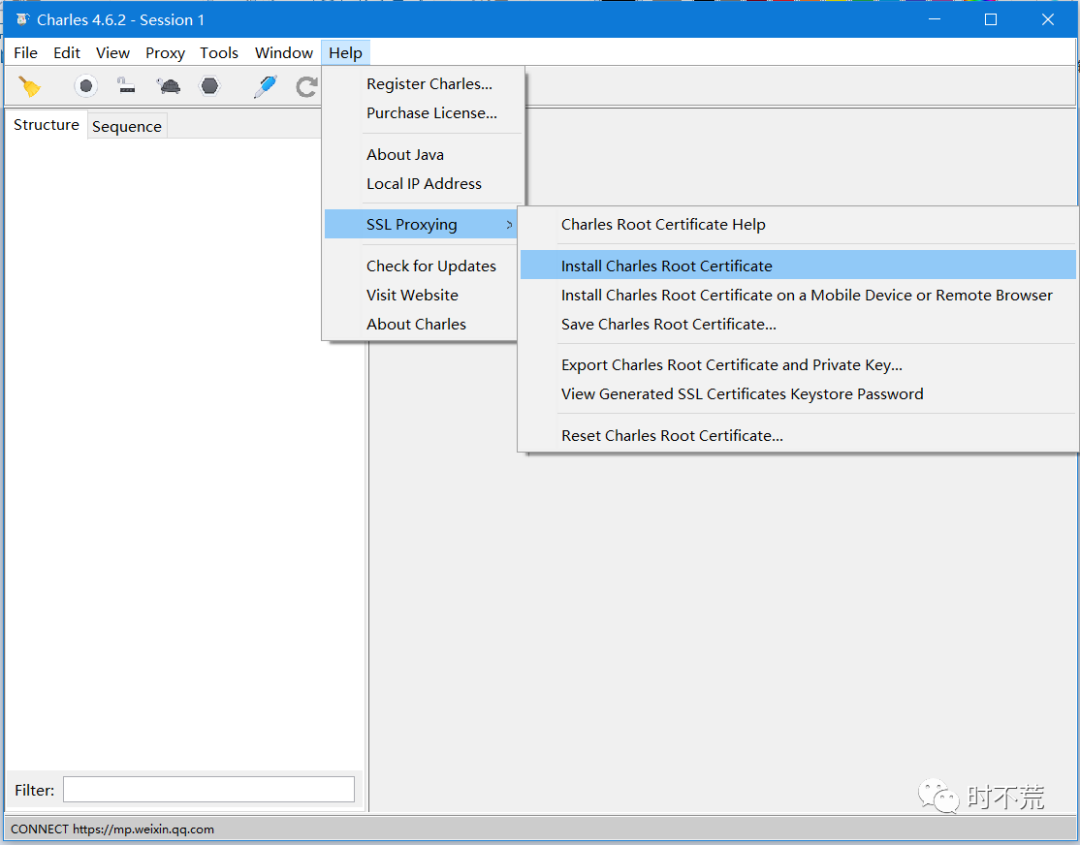Select Visit Website menu item
The width and height of the screenshot is (1080, 845).
[x=422, y=295]
